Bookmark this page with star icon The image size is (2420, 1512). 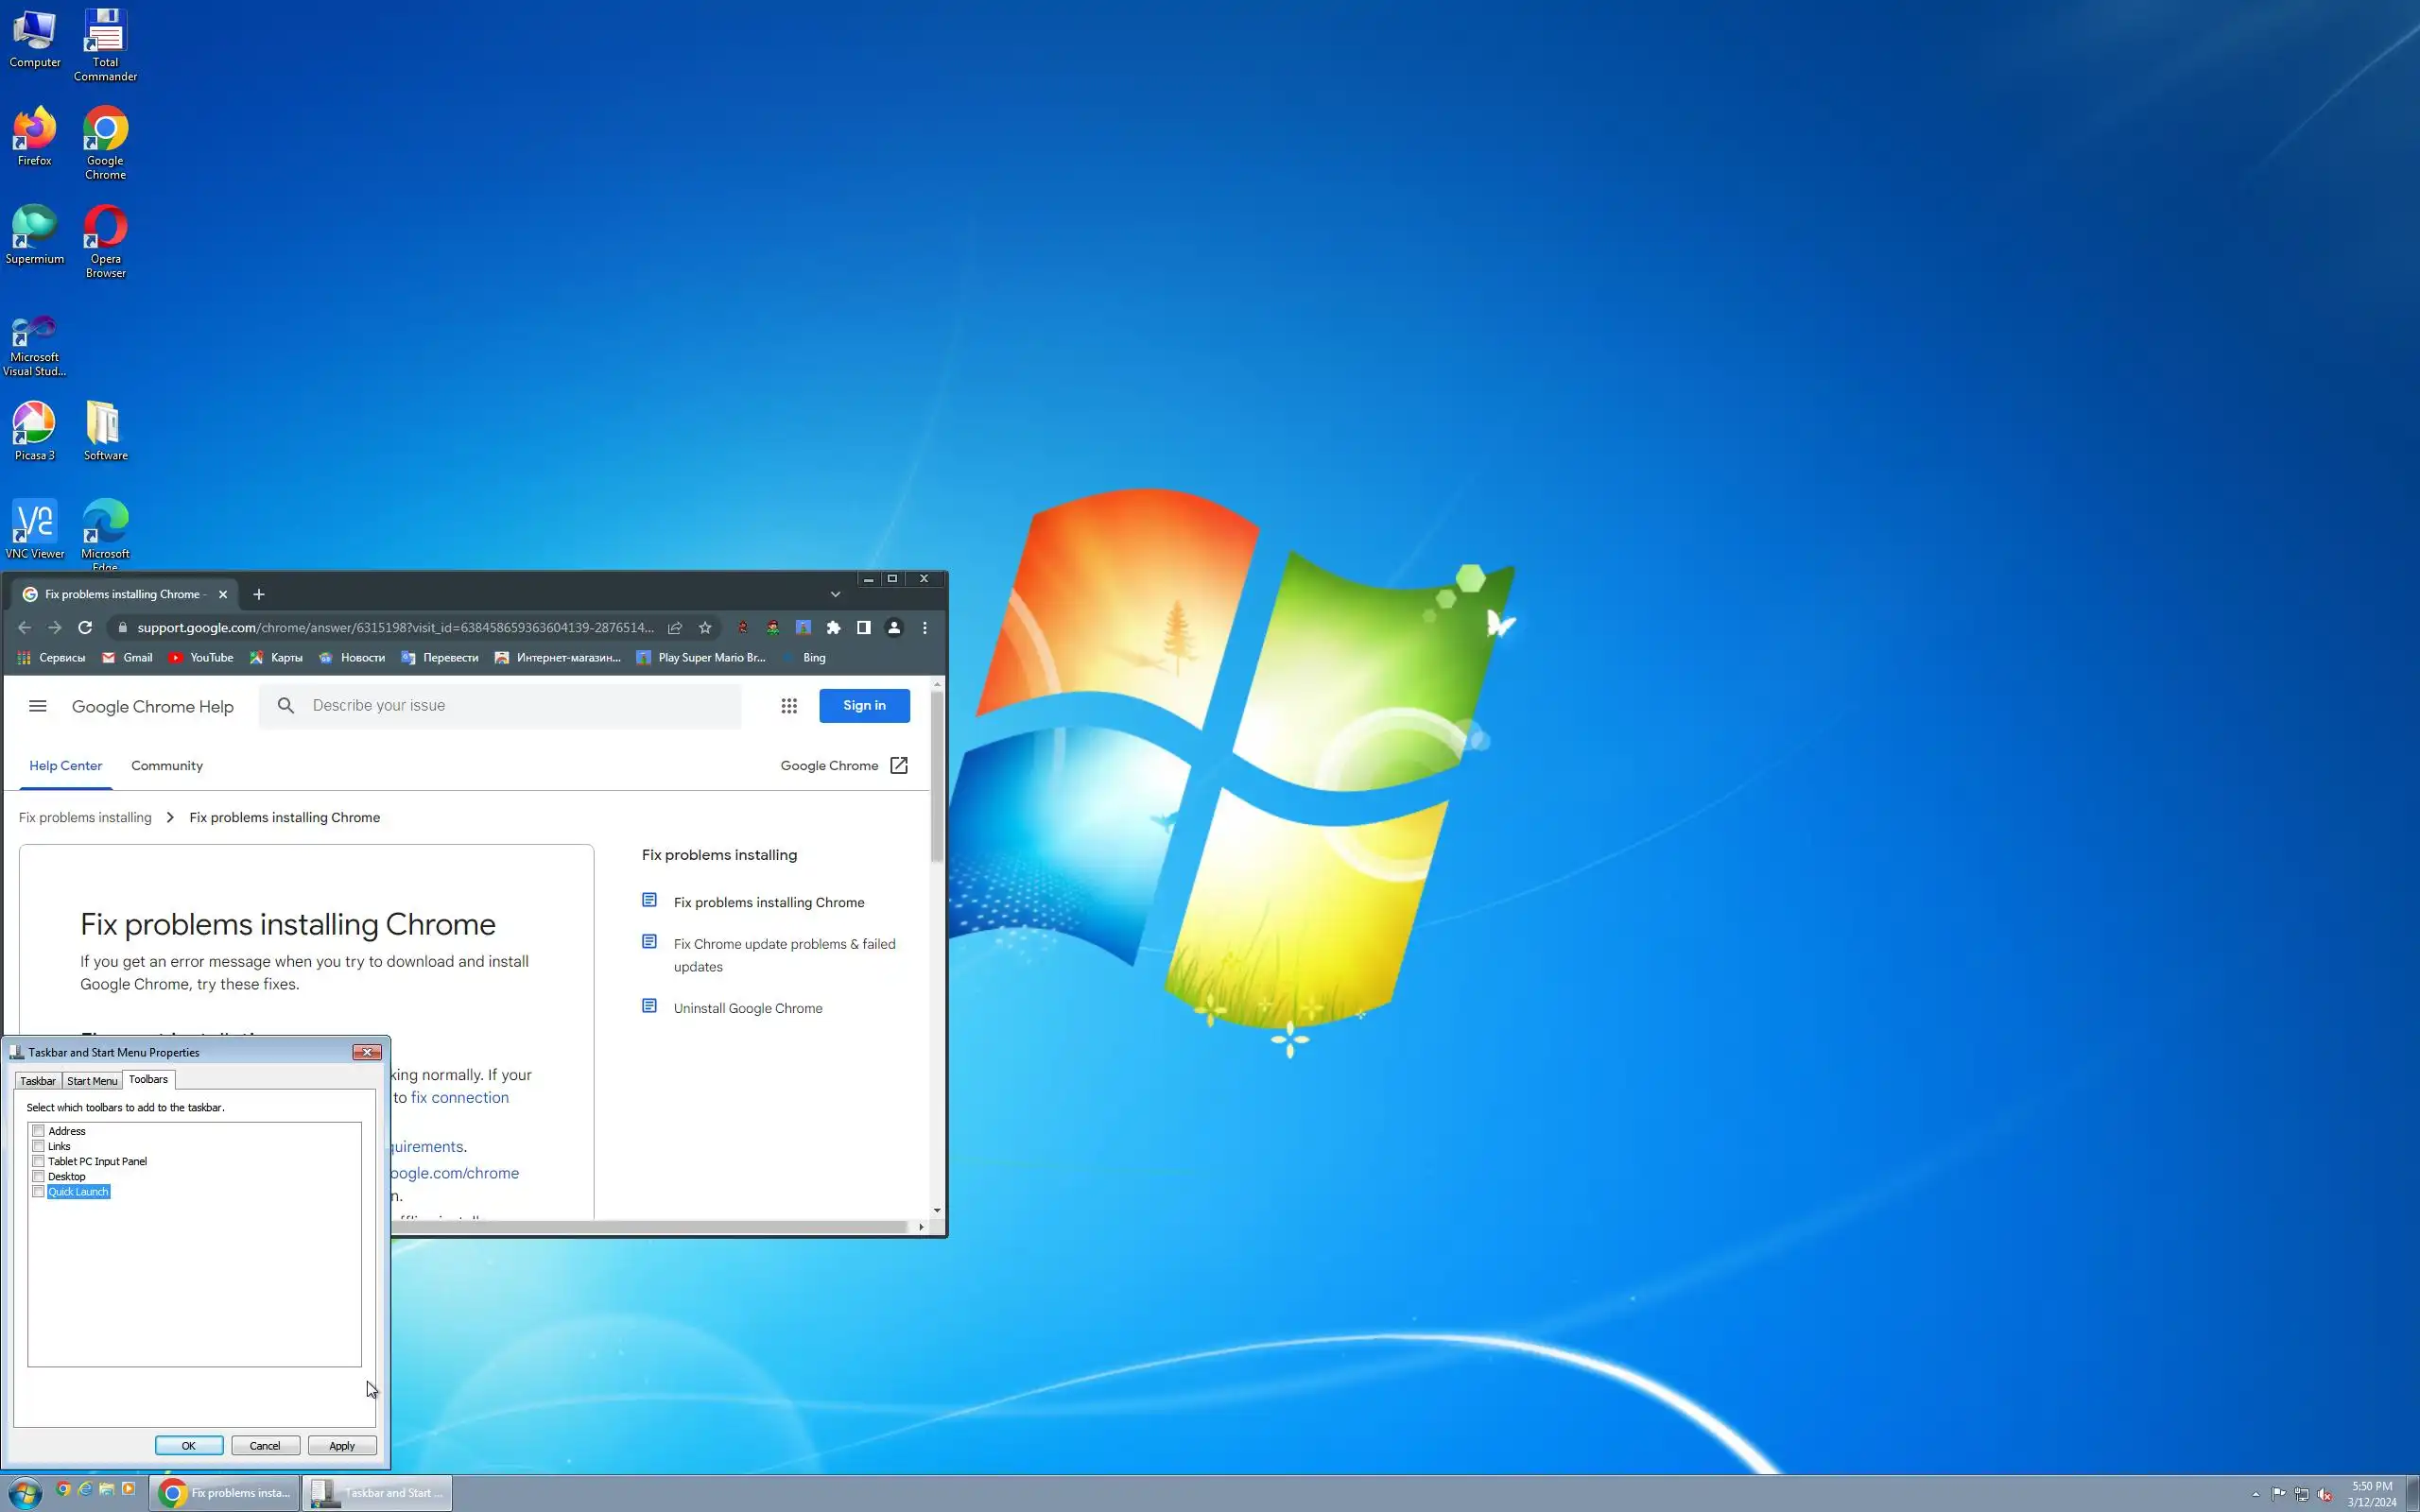tap(705, 628)
